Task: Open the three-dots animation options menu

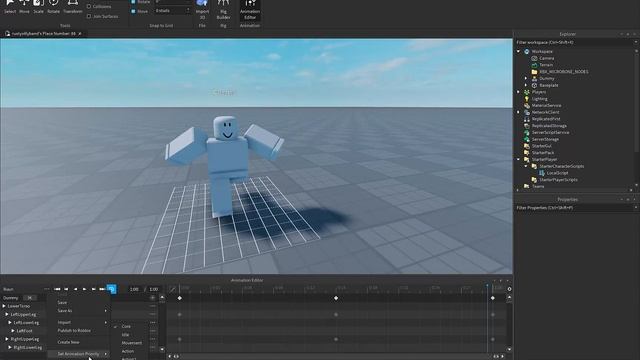Action: coord(47,289)
